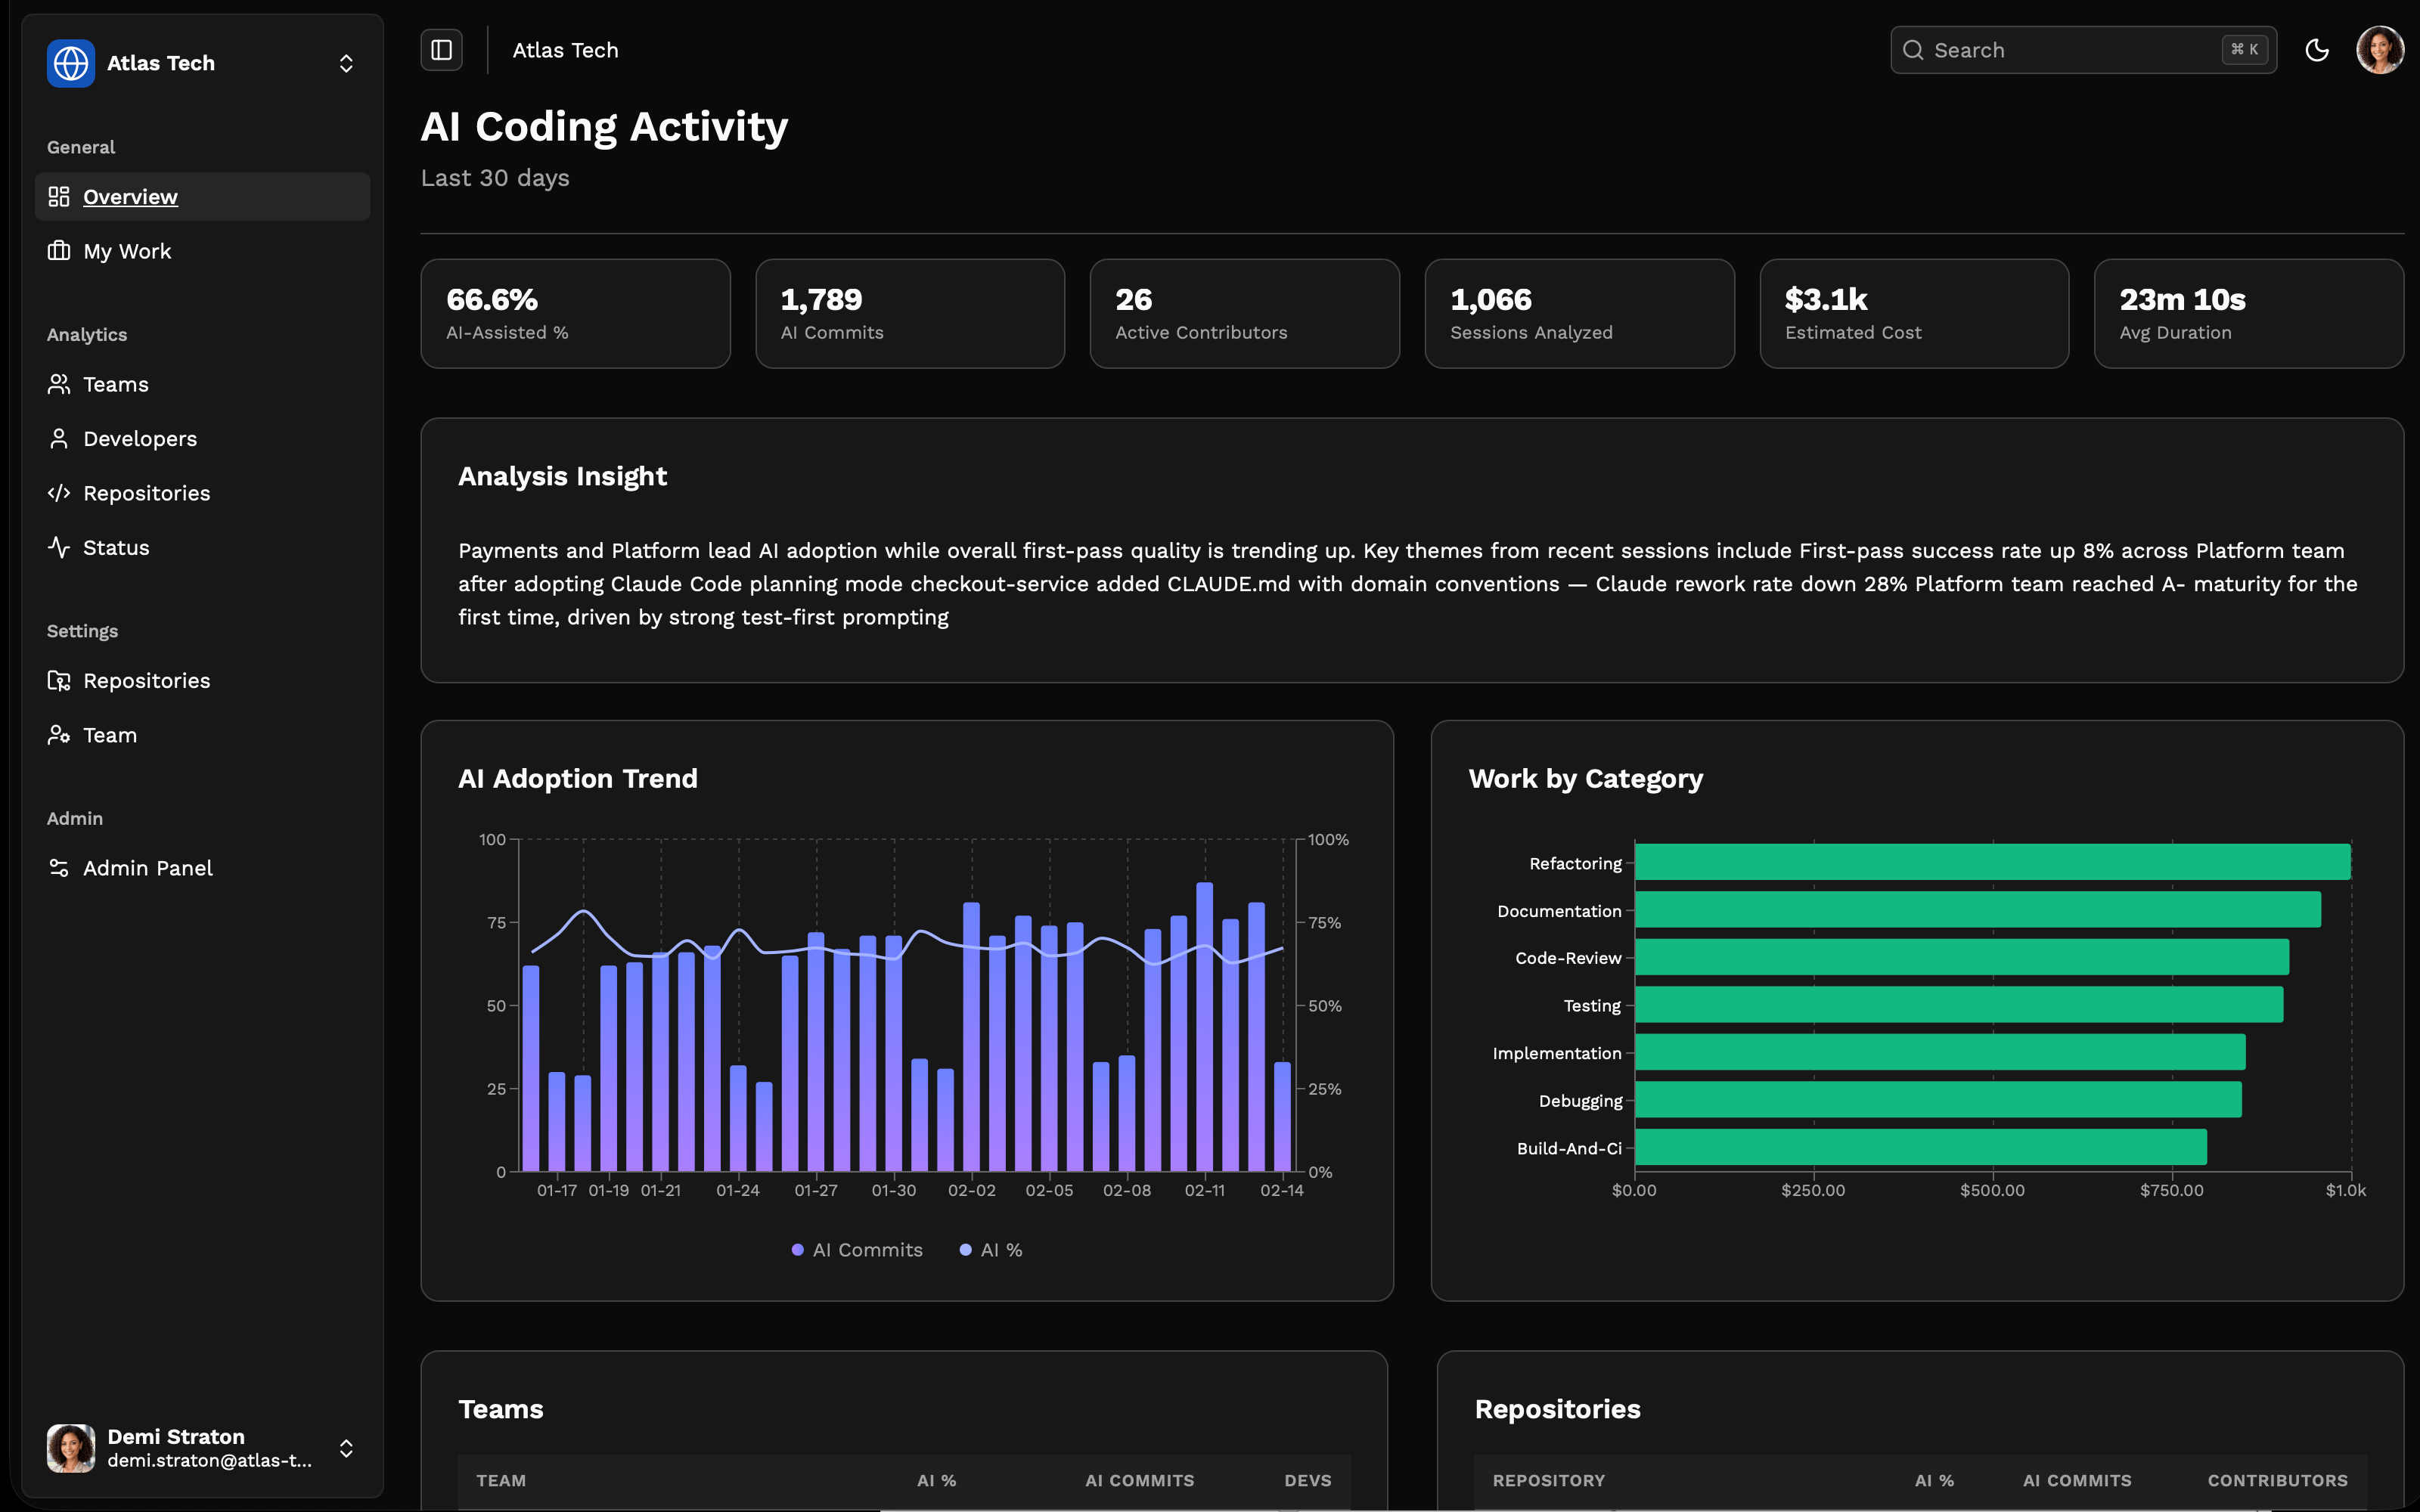
Task: Sort teams table by AI Commits column
Action: pos(1139,1480)
